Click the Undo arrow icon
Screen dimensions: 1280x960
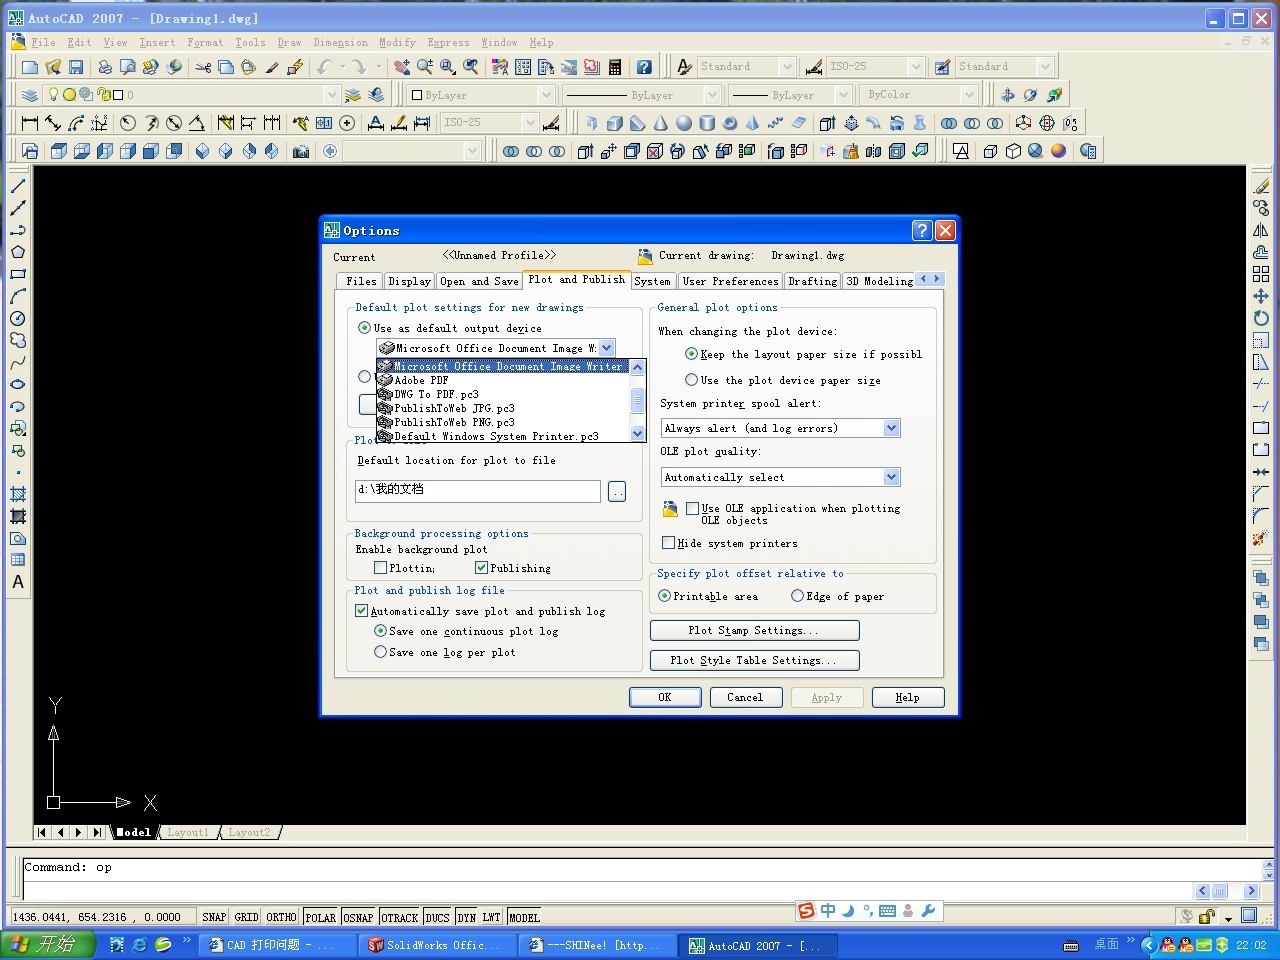324,67
